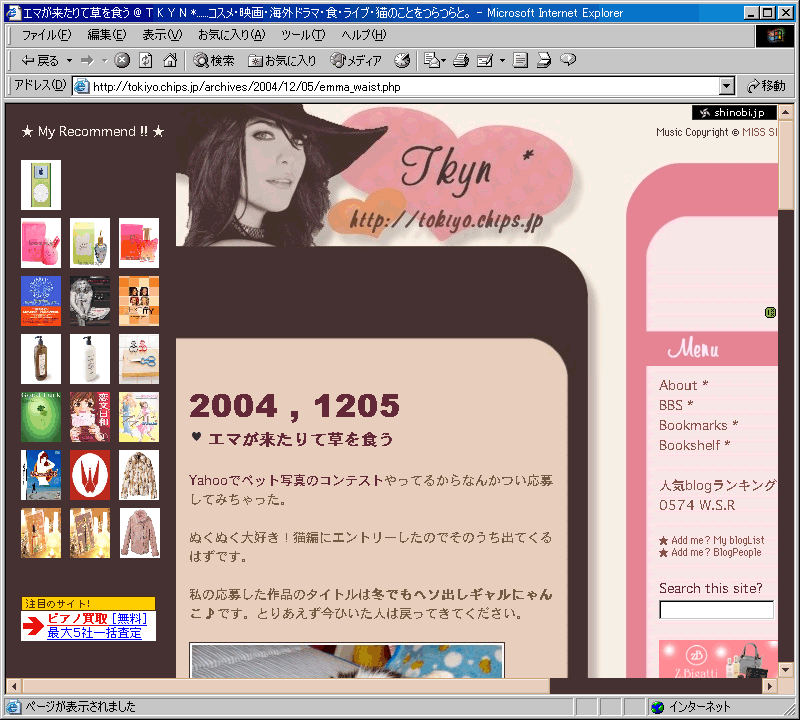Image resolution: width=800 pixels, height=720 pixels.
Task: Open the Bookmarks * menu link
Action: tap(698, 425)
